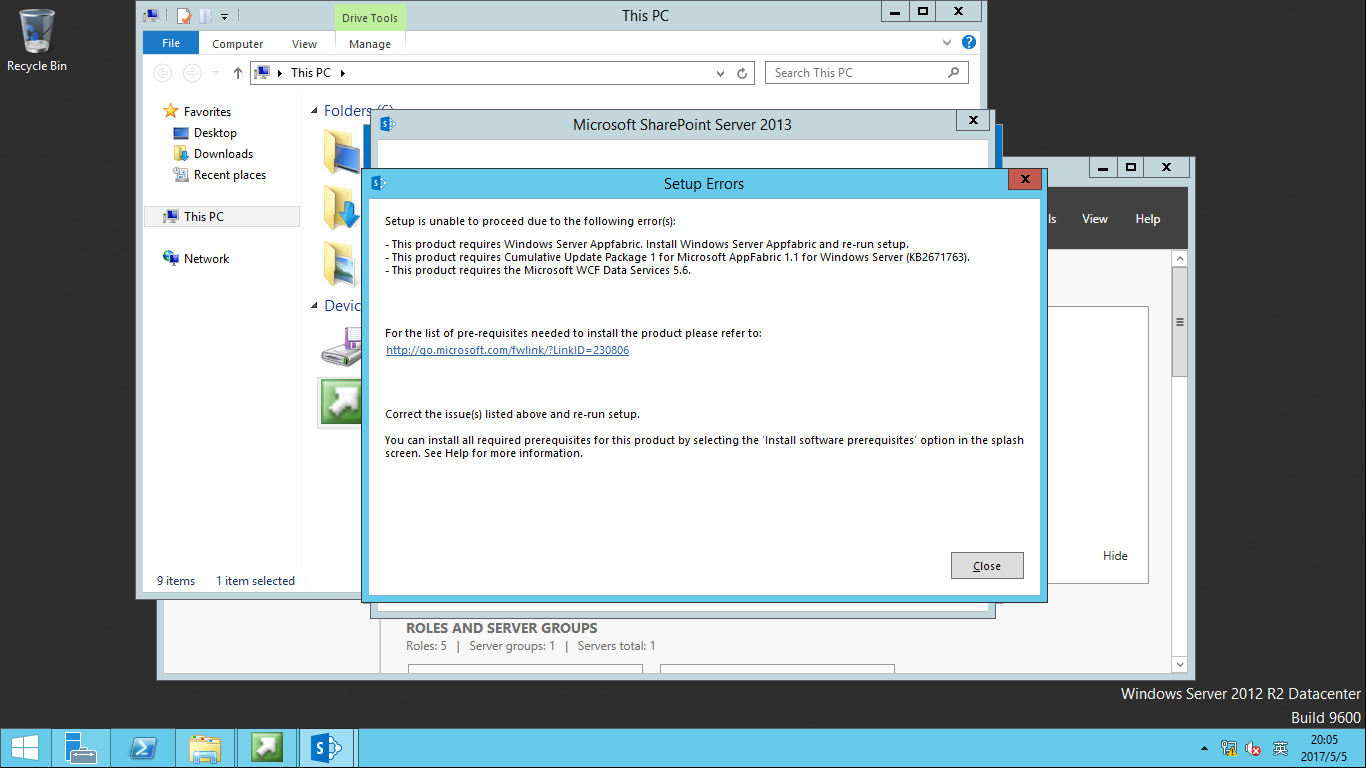Click the Server Manager vertical scrollbar thumb
Screen dimensions: 1366x768
point(1180,322)
